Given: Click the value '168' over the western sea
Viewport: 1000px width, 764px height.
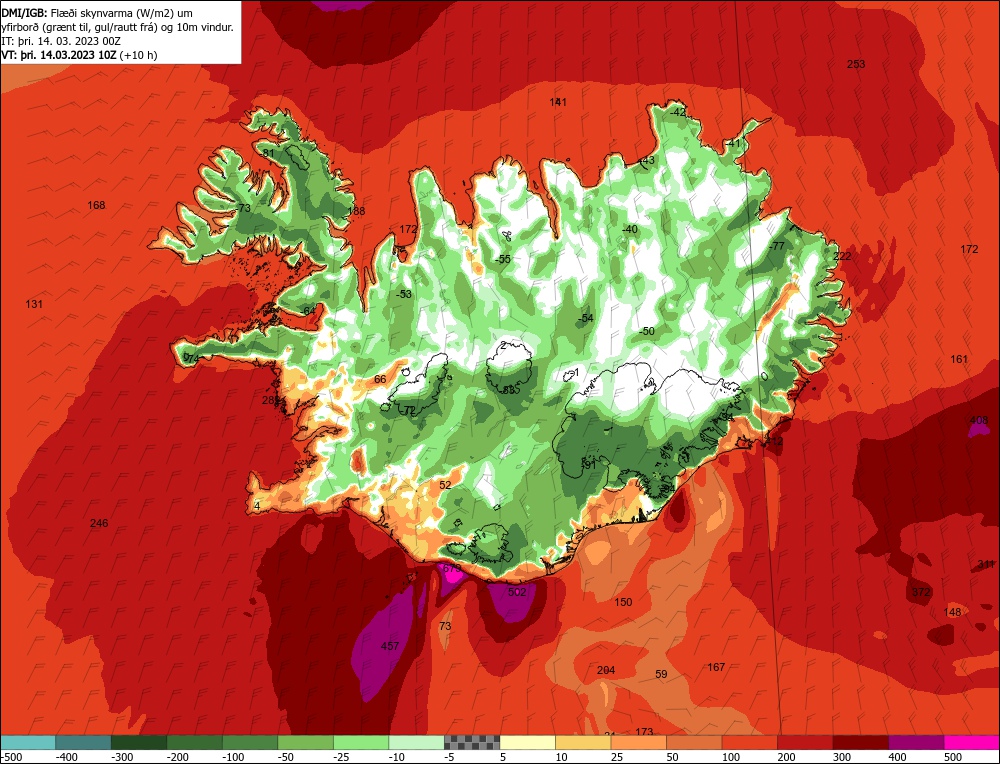Looking at the screenshot, I should coord(96,205).
